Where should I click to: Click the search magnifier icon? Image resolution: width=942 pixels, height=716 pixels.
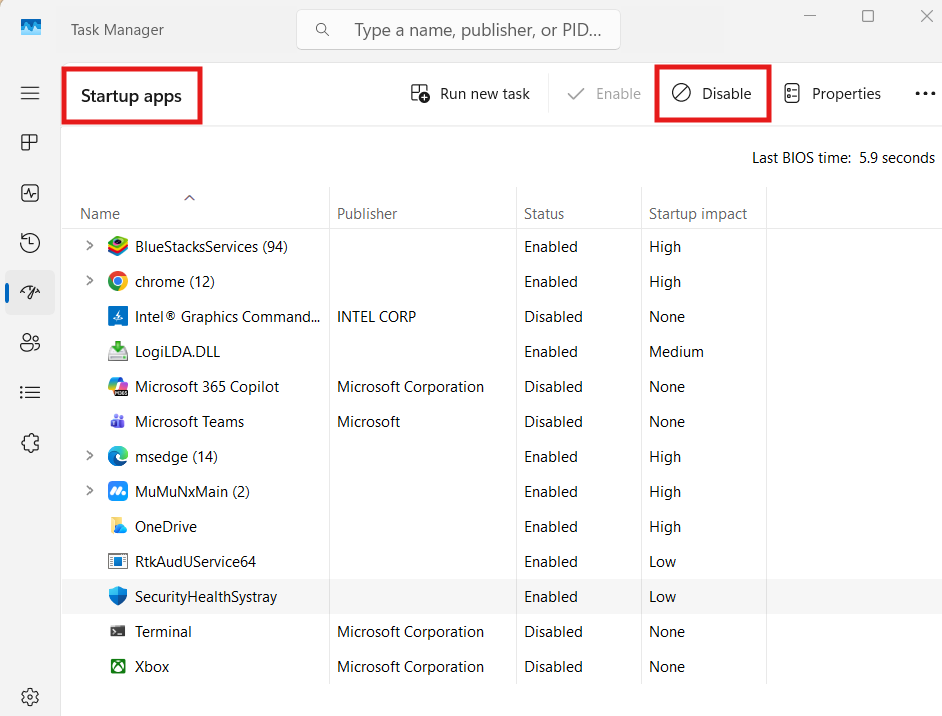point(323,29)
